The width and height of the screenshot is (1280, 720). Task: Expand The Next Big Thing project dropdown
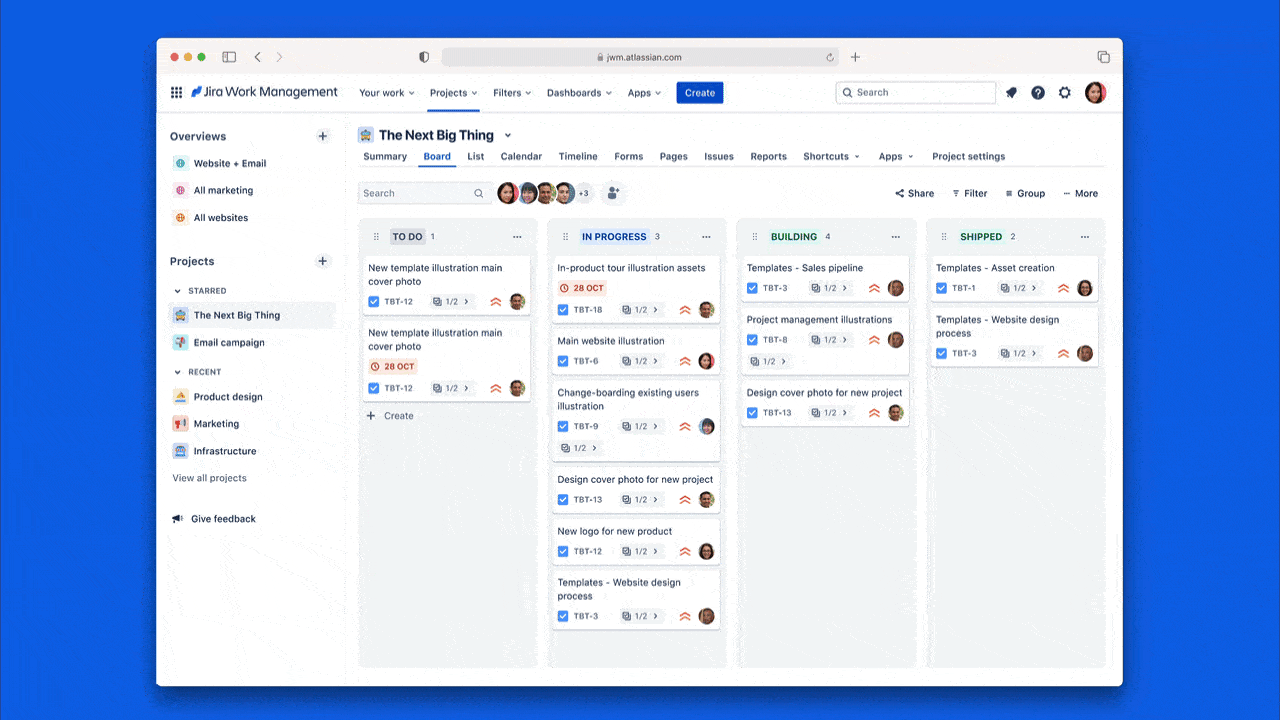click(509, 134)
